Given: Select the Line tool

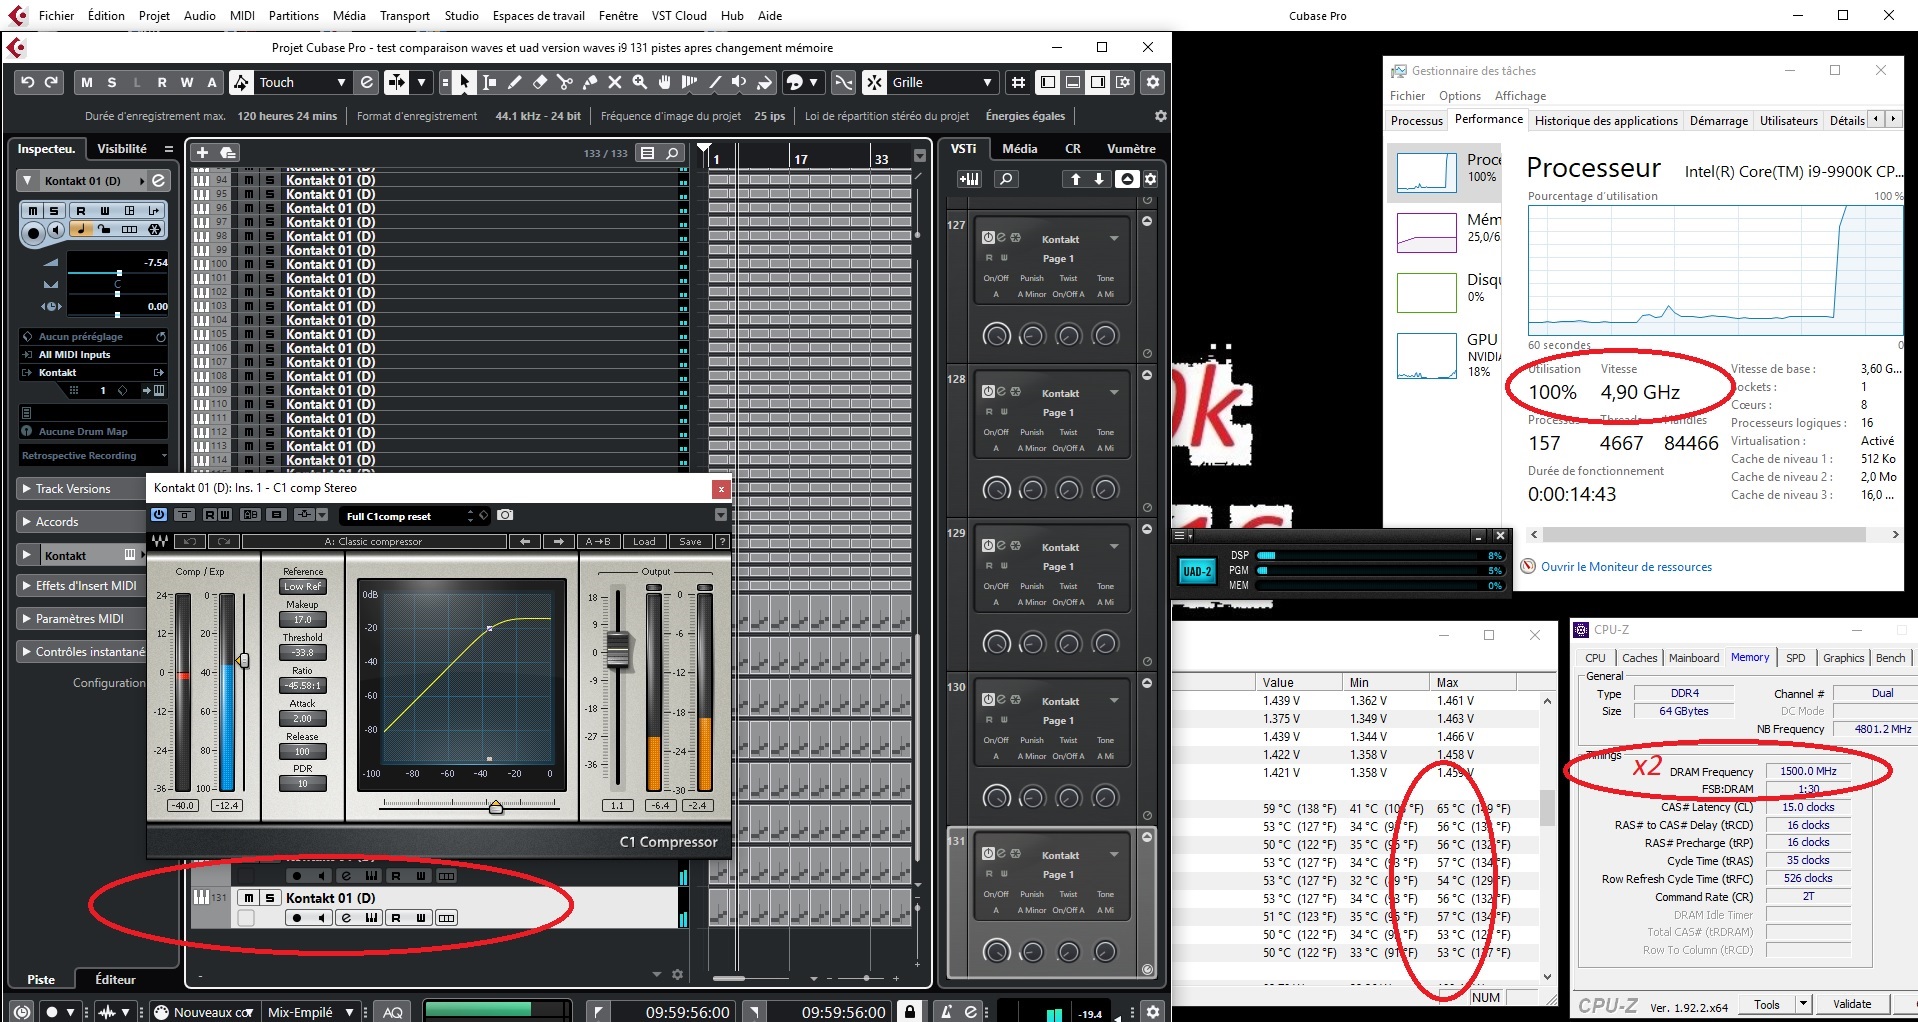Looking at the screenshot, I should pos(715,82).
